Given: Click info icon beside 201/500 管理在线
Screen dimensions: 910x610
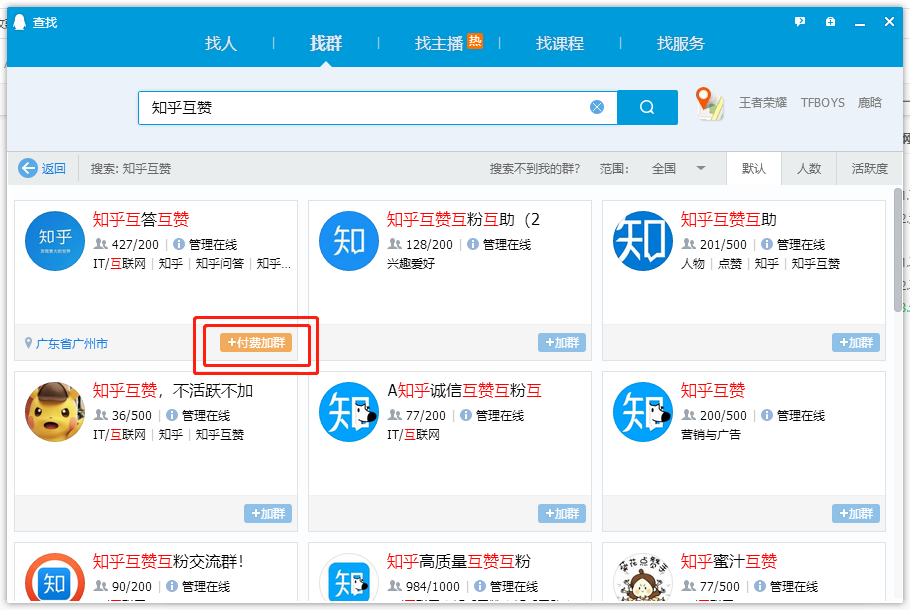Looking at the screenshot, I should 767,244.
